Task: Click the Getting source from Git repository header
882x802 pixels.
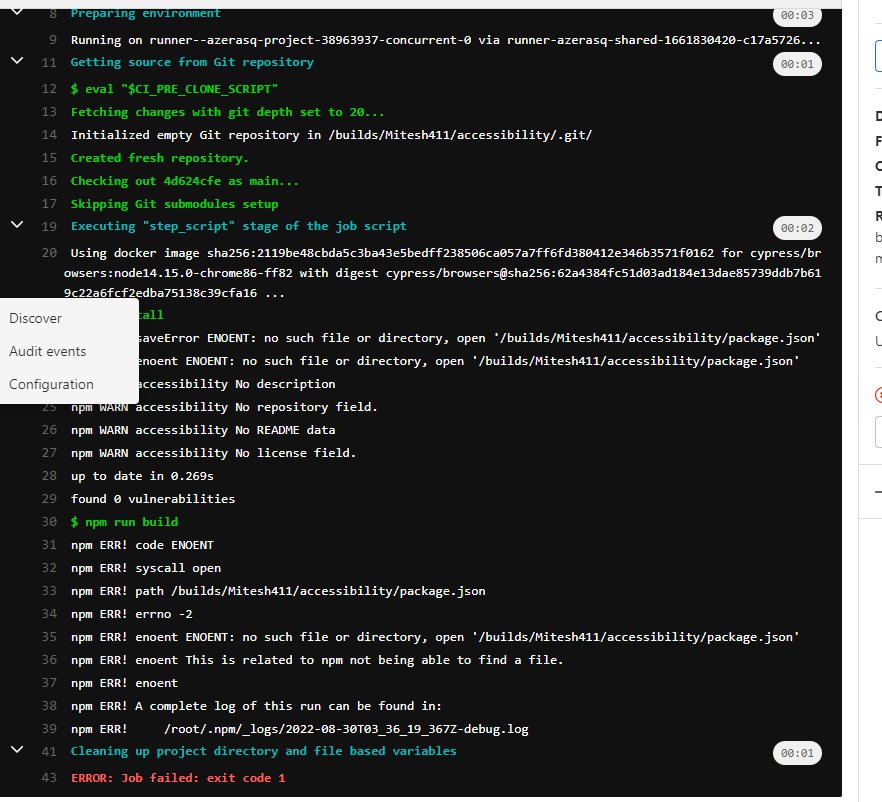Action: tap(192, 62)
